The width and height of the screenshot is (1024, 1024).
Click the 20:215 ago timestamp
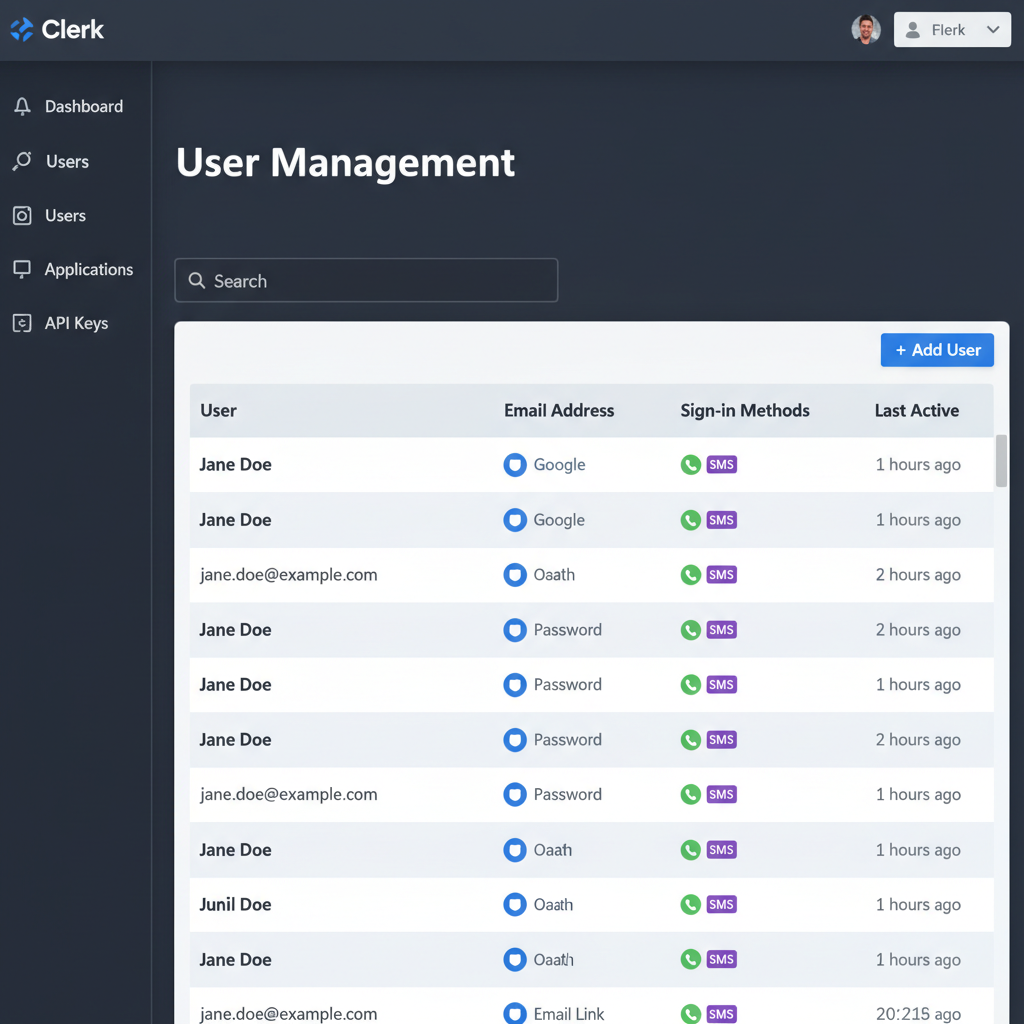[x=918, y=1014]
